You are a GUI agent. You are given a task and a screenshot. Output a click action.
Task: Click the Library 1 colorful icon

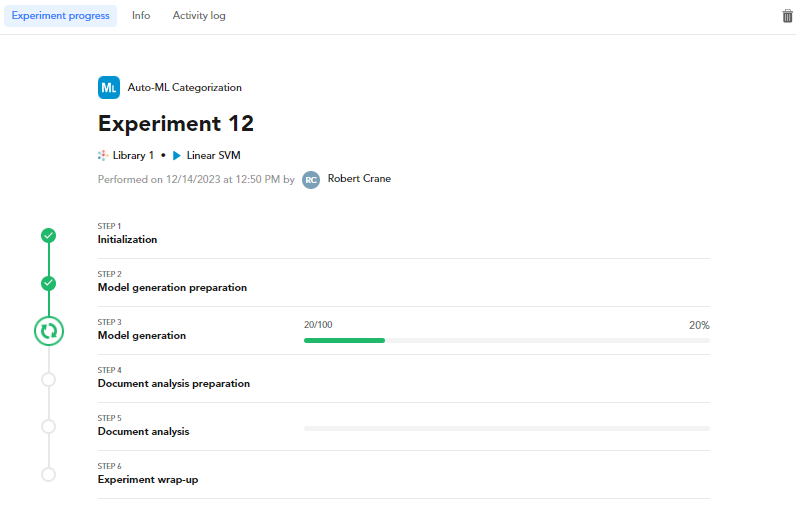103,156
